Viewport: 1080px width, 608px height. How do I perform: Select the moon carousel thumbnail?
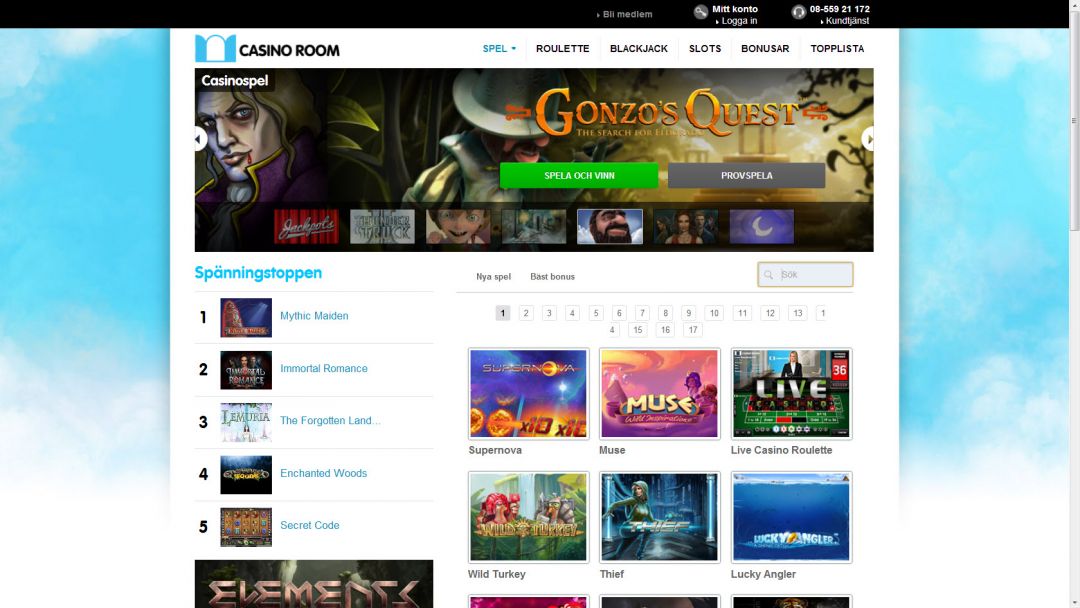(762, 227)
